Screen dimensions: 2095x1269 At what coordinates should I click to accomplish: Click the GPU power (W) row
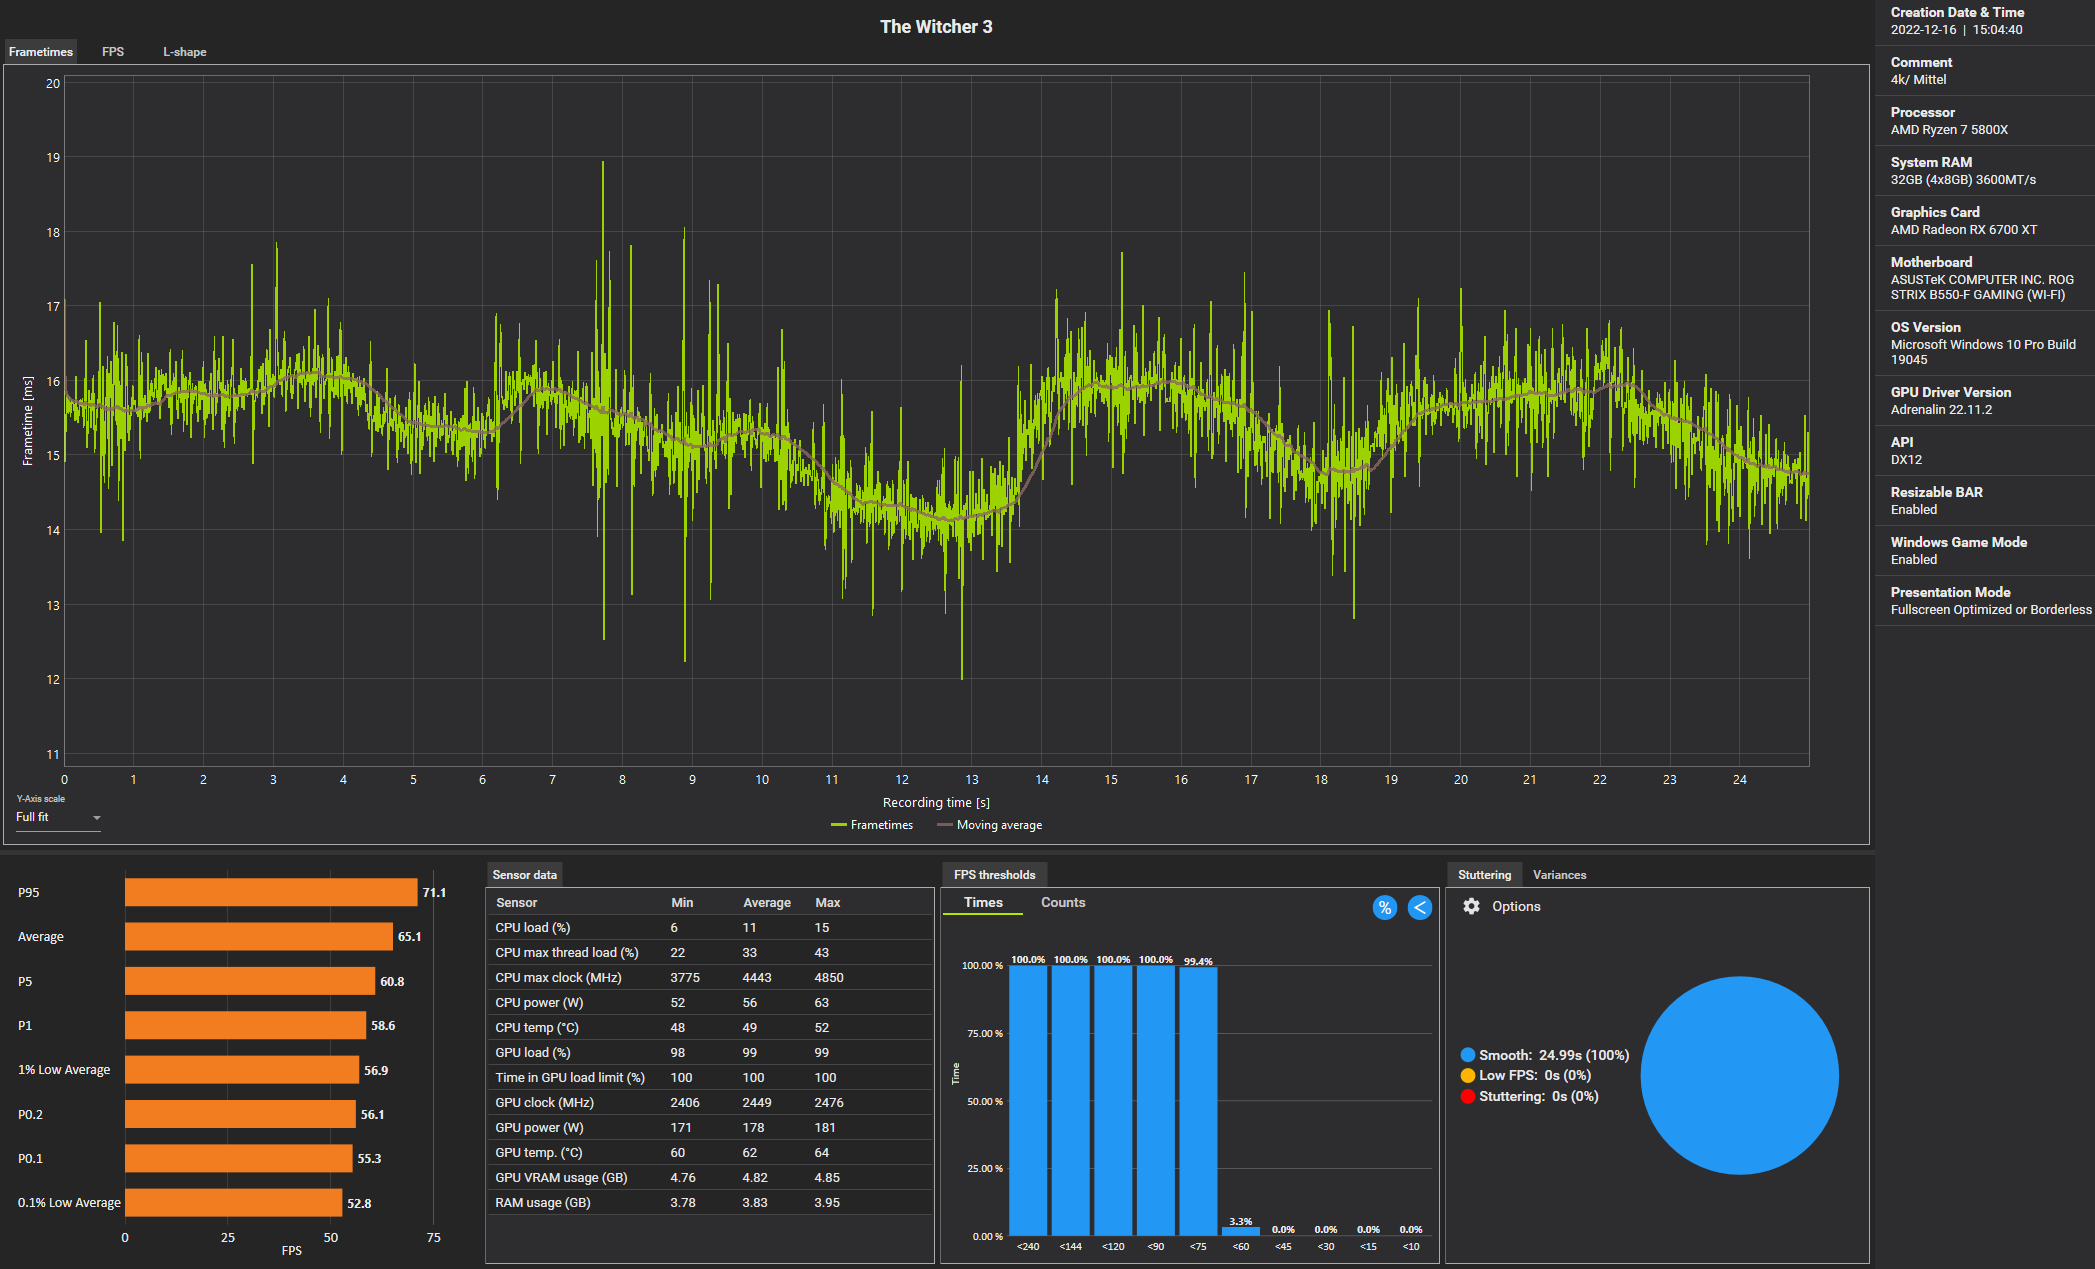710,1128
